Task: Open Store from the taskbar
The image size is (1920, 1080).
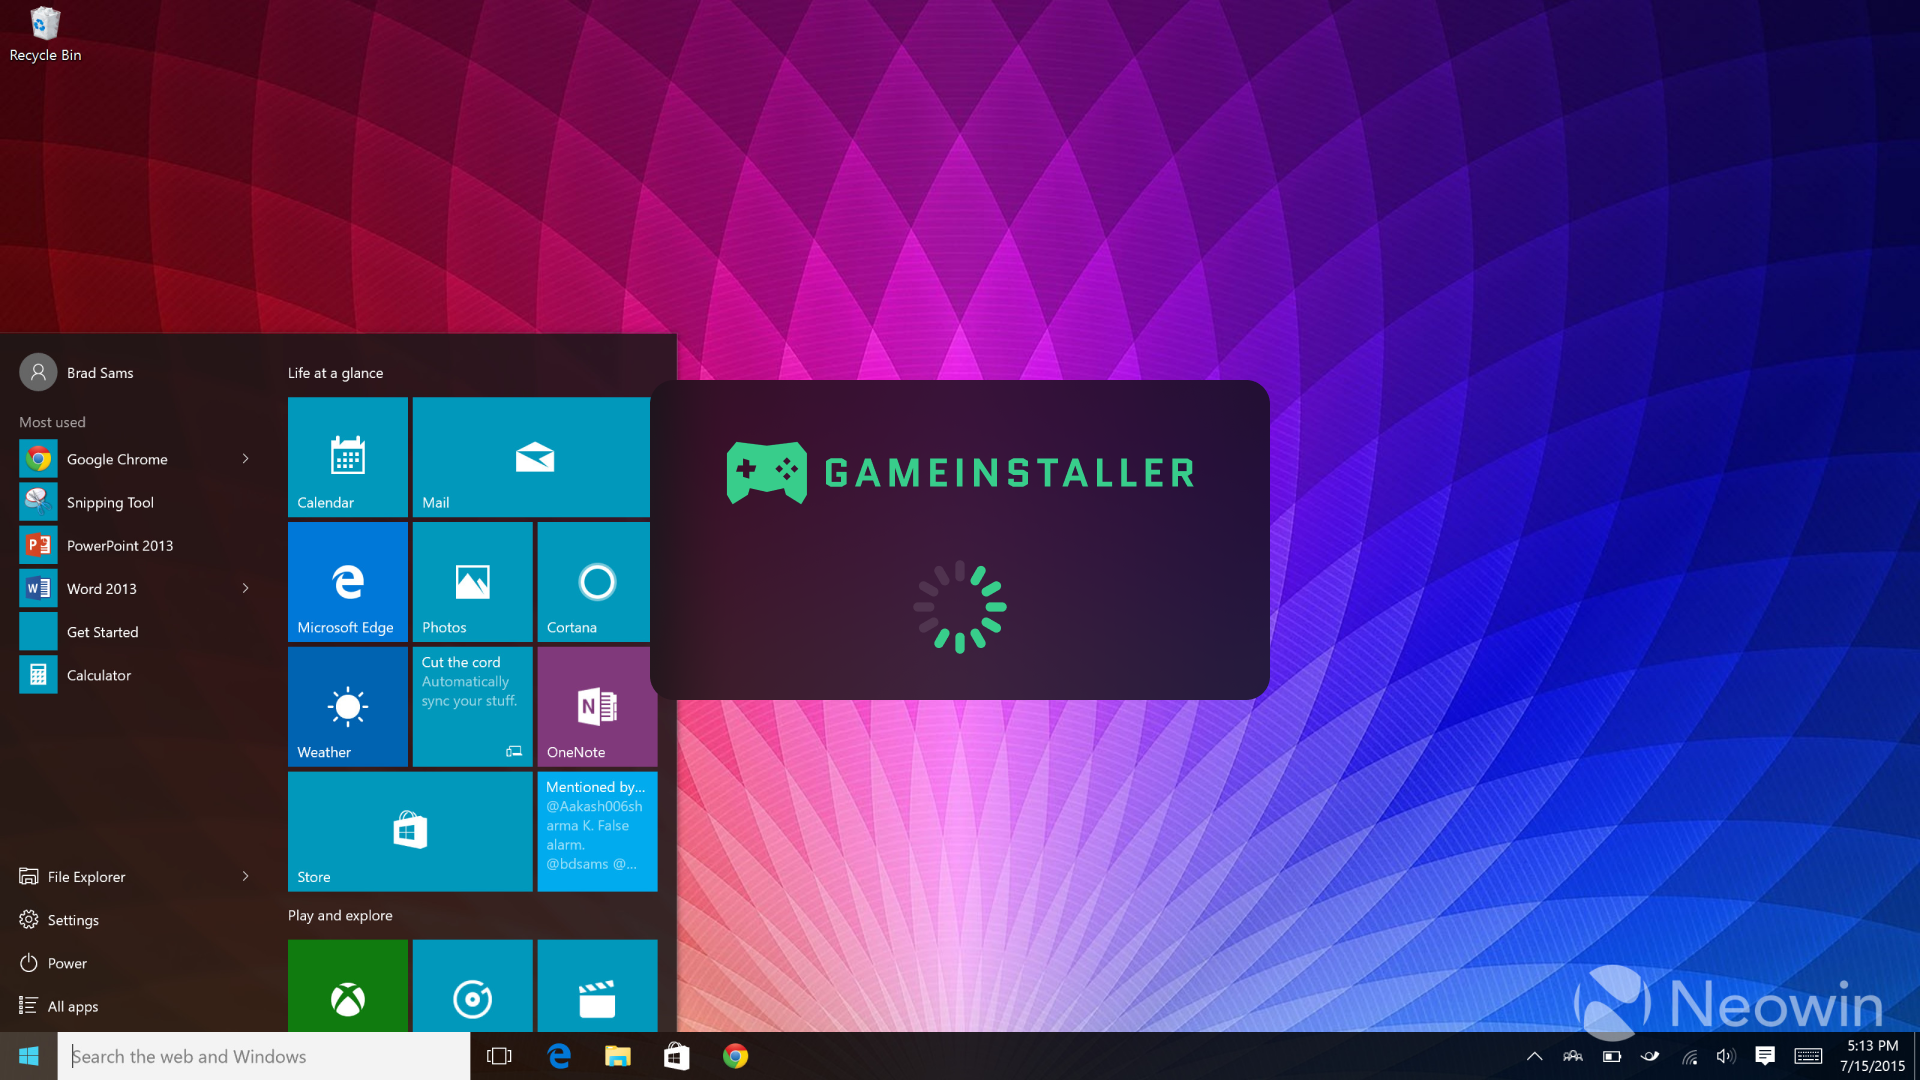Action: (677, 1056)
